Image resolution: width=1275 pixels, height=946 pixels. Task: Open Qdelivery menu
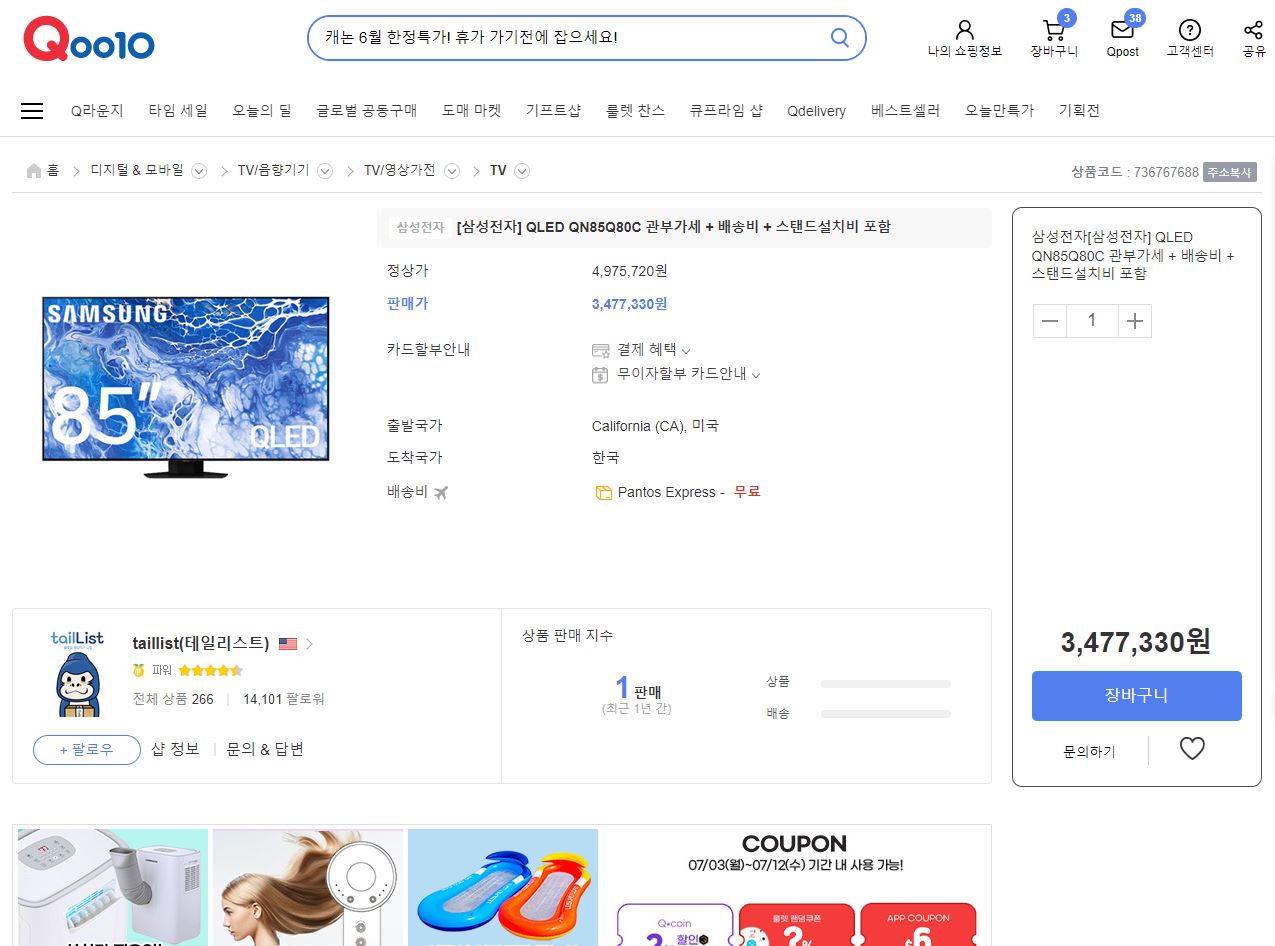(x=816, y=111)
